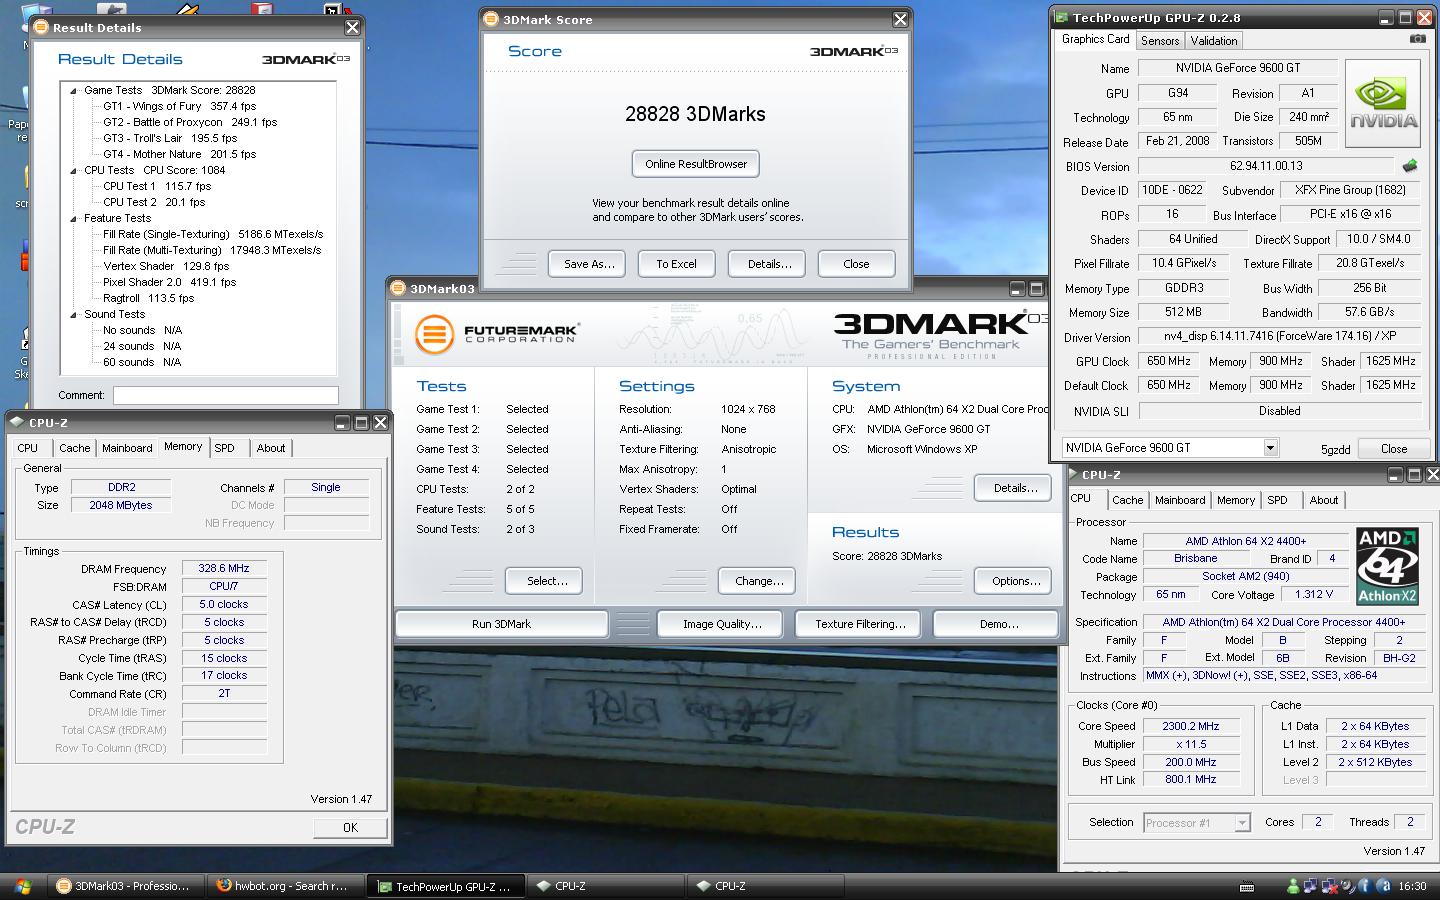Click the Image Quality... button
Screen dimensions: 1440x900
click(x=722, y=624)
